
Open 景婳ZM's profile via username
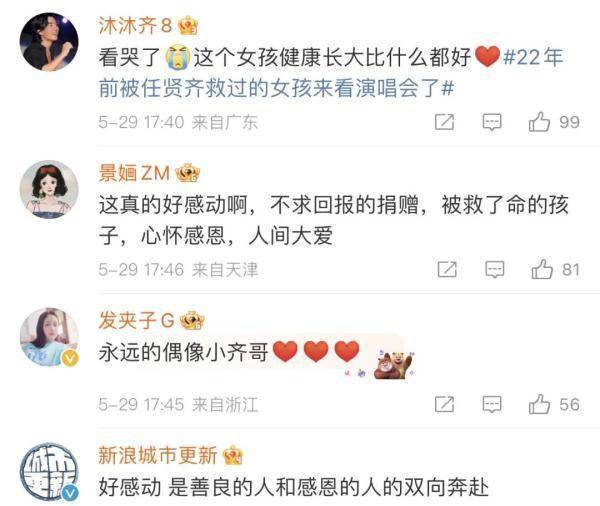click(134, 173)
